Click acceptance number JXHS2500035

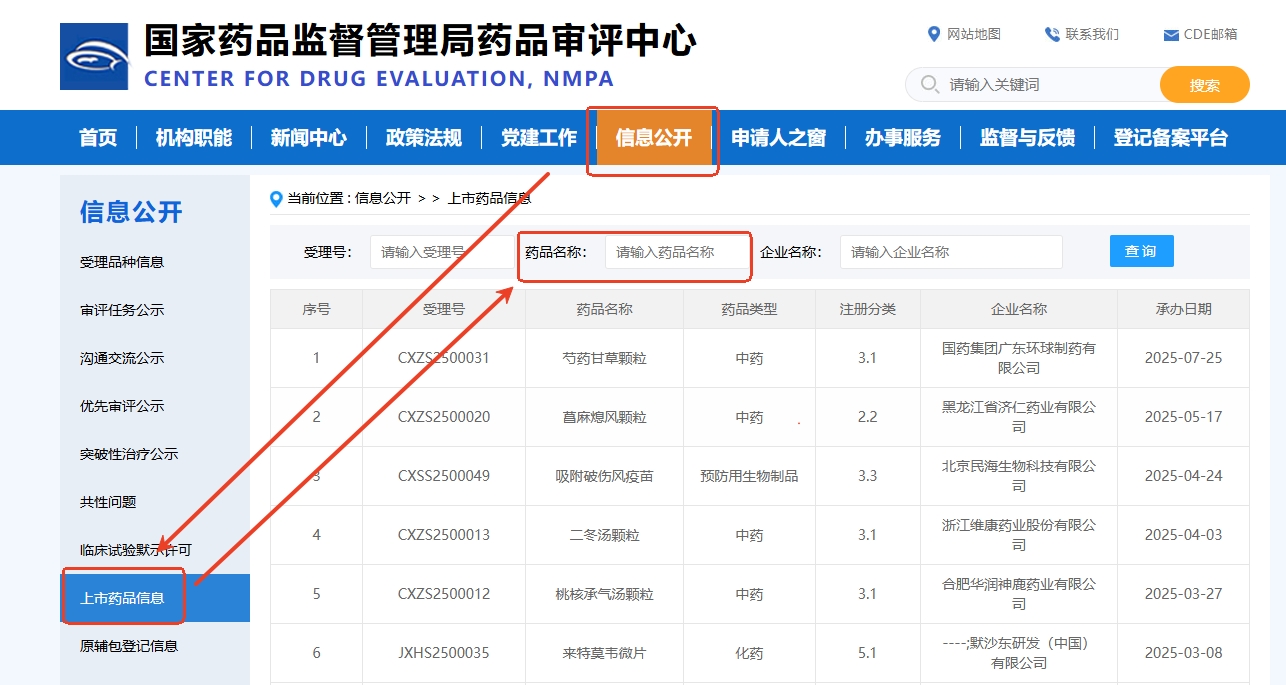click(x=444, y=653)
